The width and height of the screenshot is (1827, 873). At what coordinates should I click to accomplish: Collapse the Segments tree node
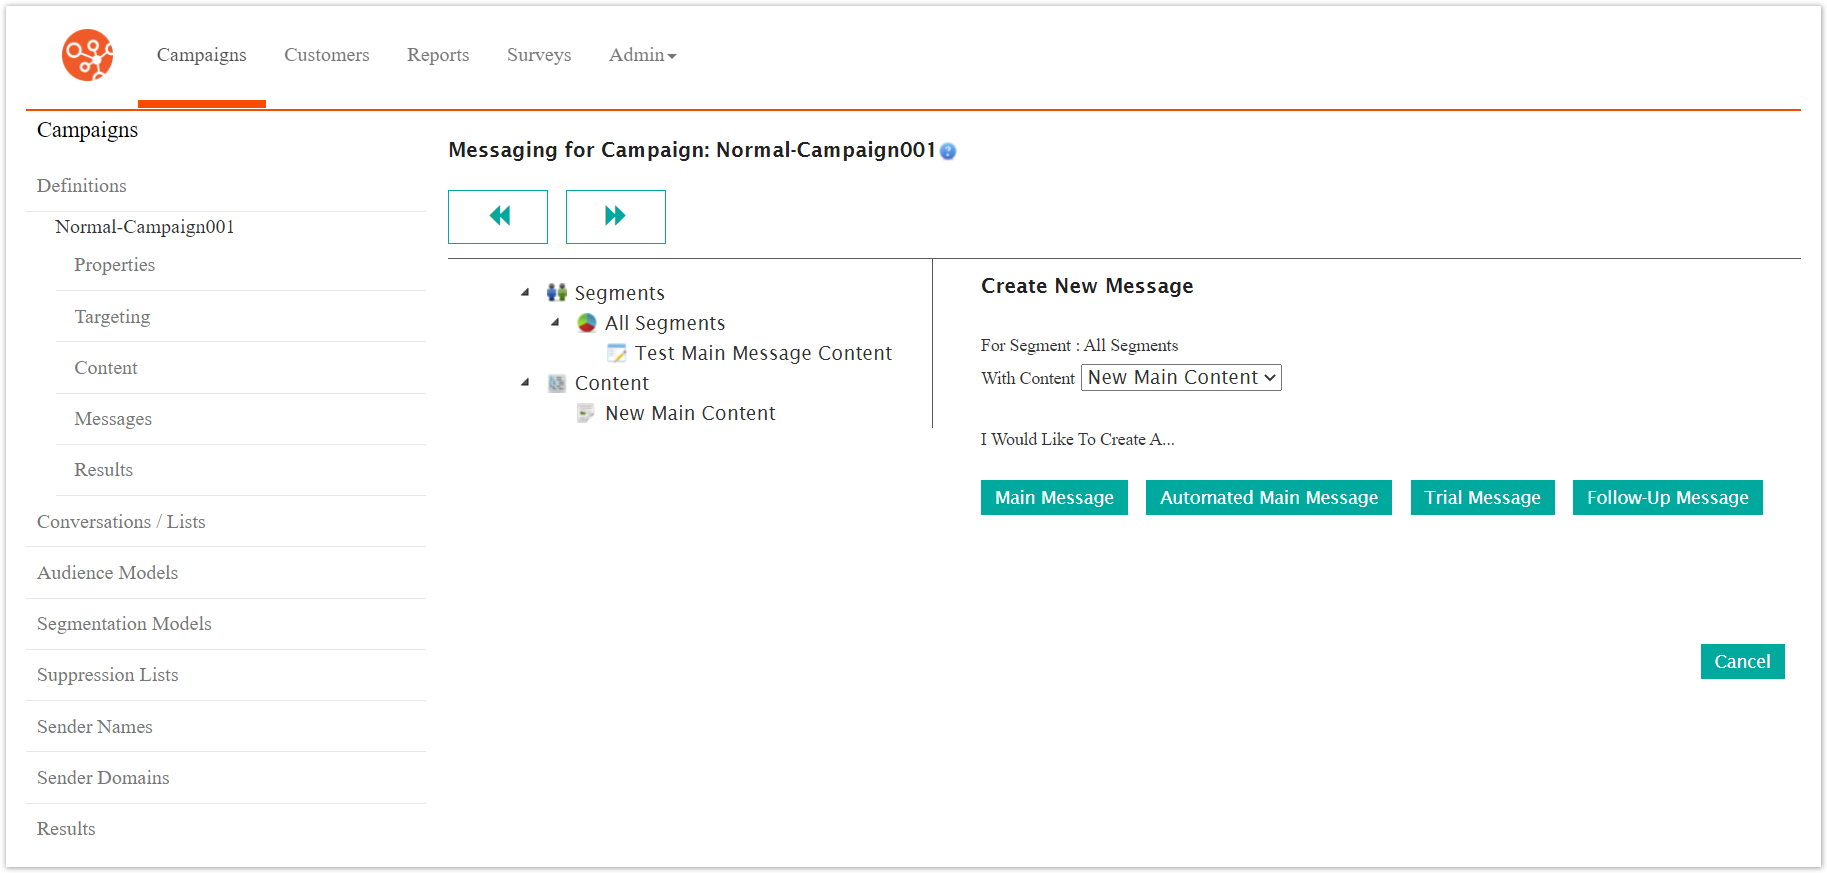pyautogui.click(x=526, y=292)
